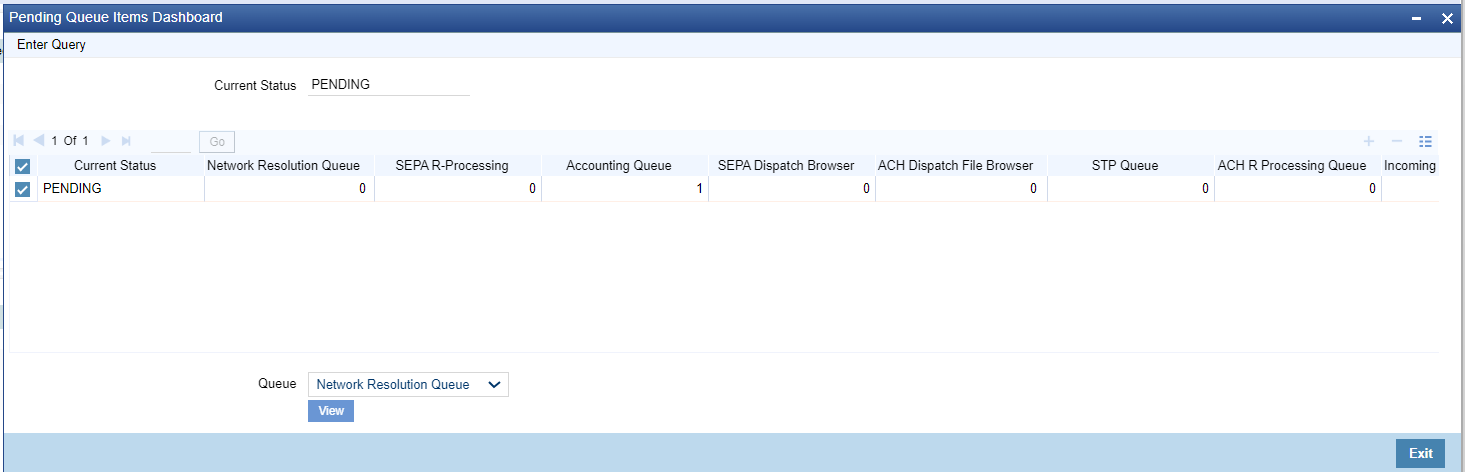Image resolution: width=1465 pixels, height=472 pixels.
Task: Click the Exit button
Action: (1420, 453)
